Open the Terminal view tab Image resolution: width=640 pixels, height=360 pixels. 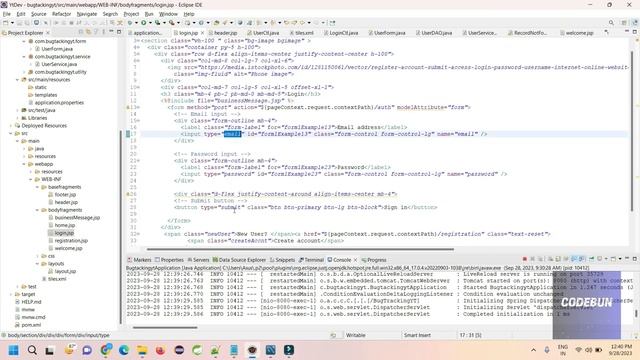coord(311,260)
